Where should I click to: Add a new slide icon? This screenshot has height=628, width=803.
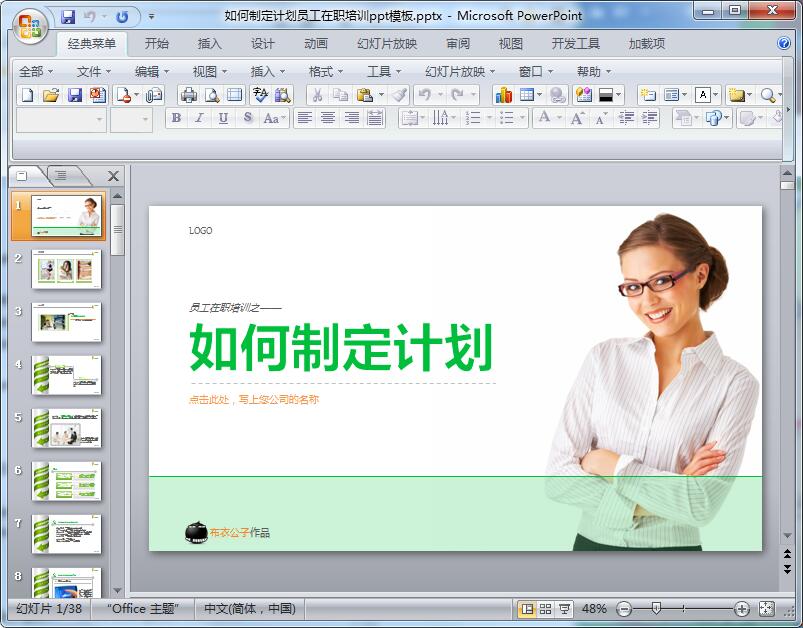[648, 95]
